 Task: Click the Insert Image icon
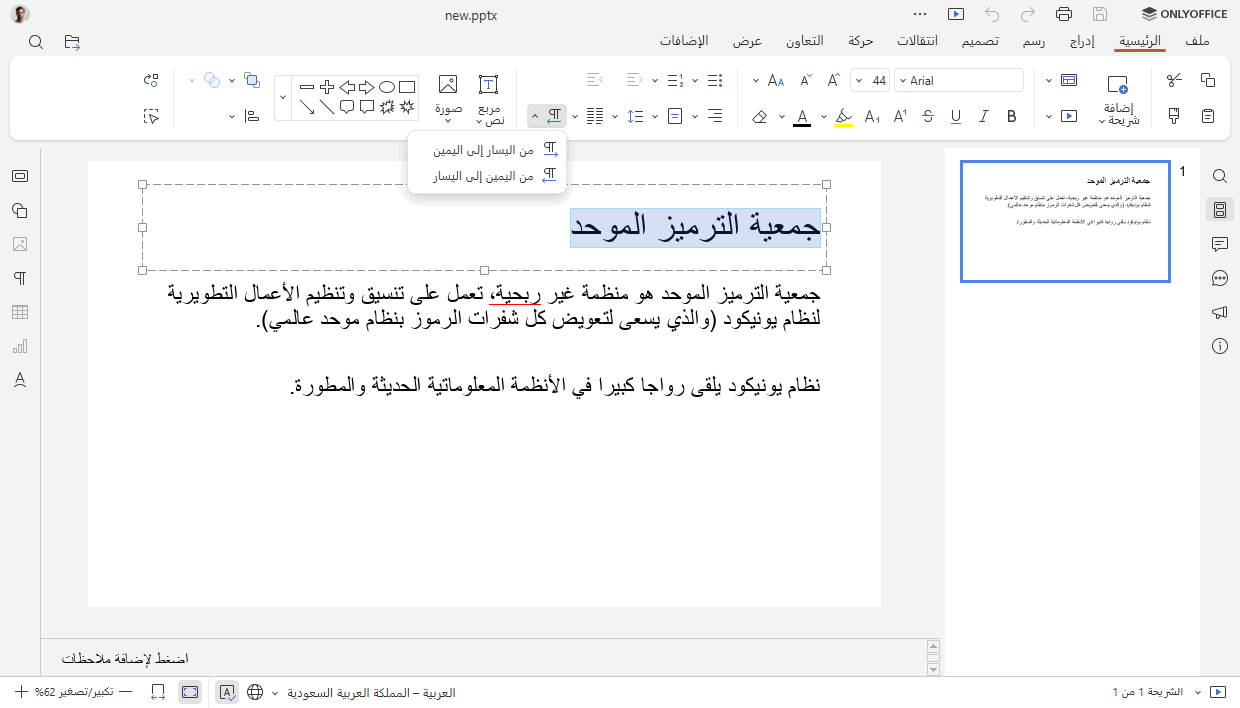(x=448, y=86)
